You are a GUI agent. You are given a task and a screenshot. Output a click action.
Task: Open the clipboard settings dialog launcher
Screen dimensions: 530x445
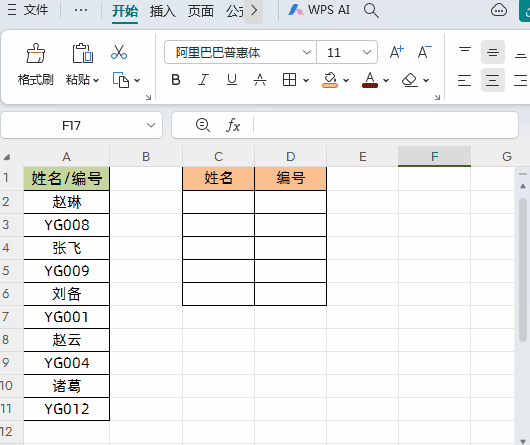pyautogui.click(x=148, y=97)
